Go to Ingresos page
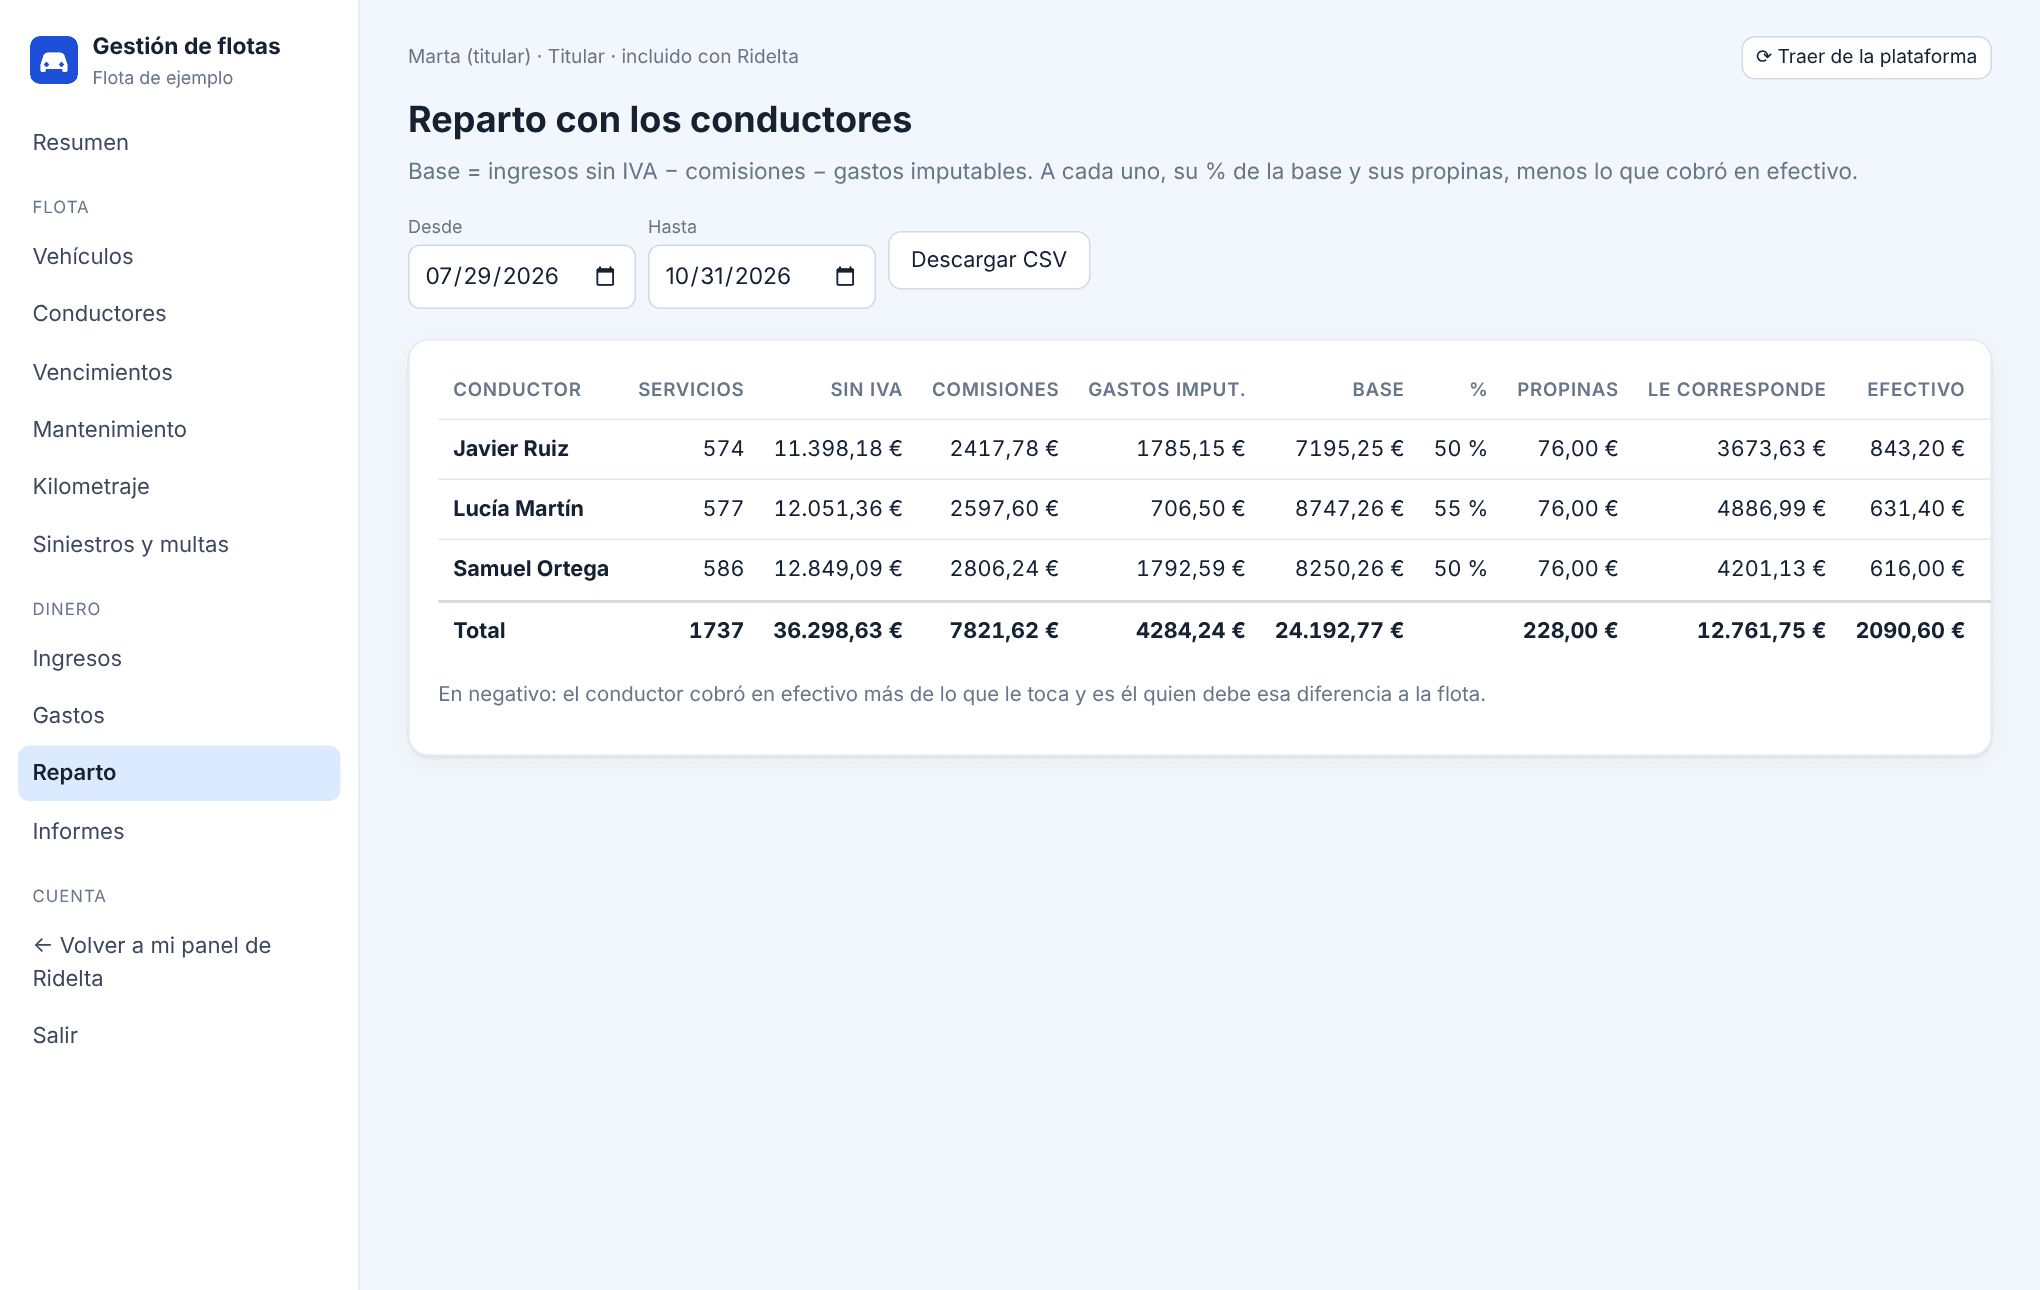 (x=77, y=659)
